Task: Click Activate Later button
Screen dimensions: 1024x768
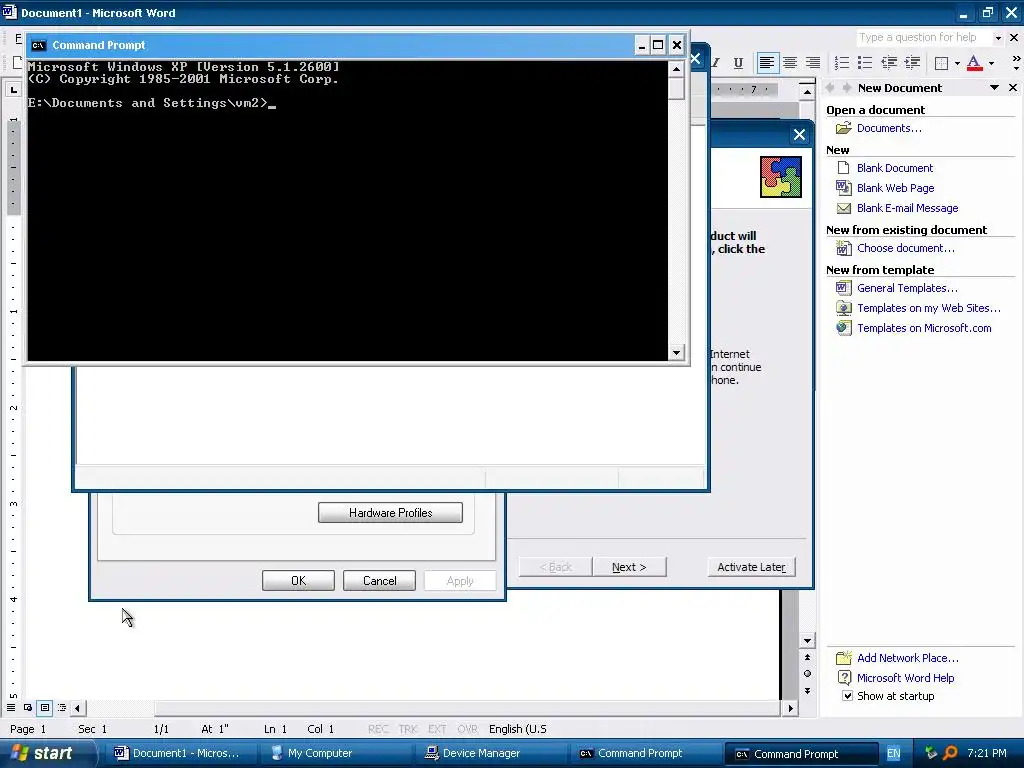Action: coord(751,567)
